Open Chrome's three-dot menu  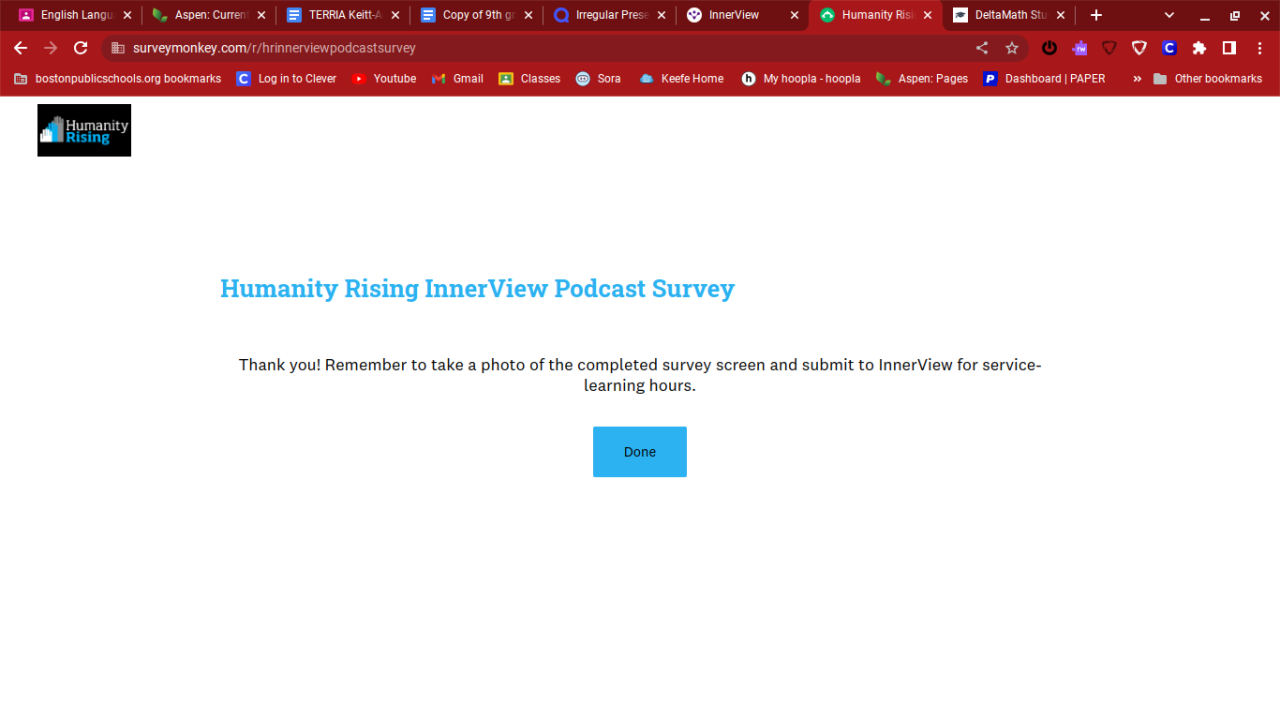tap(1259, 48)
